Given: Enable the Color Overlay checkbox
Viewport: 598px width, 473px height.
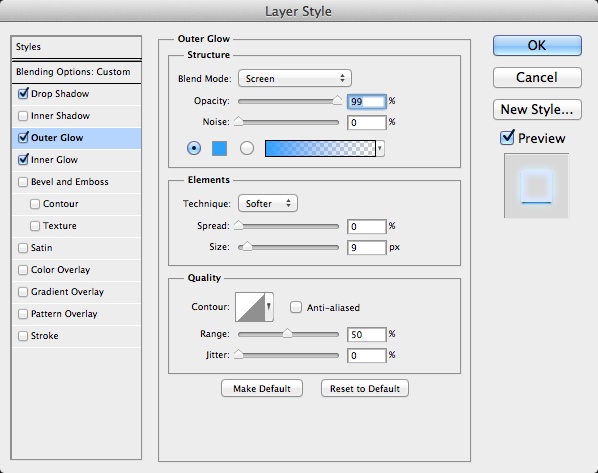Looking at the screenshot, I should (23, 270).
